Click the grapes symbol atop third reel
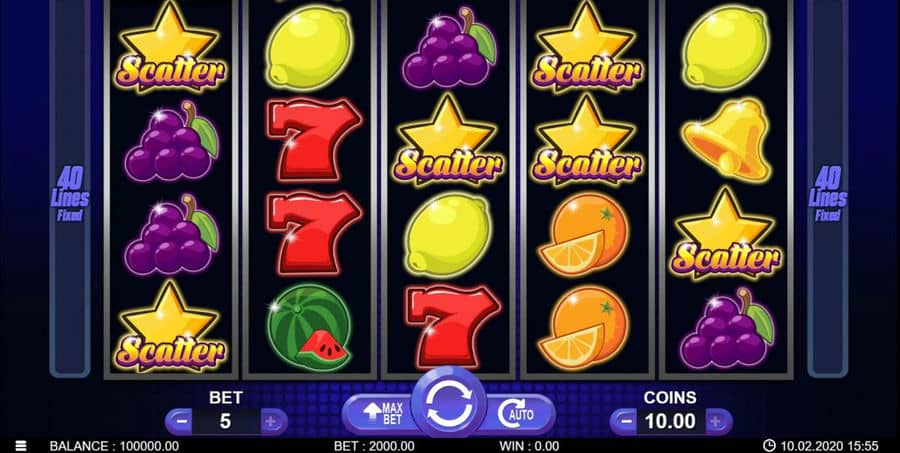Viewport: 900px width, 453px height. (449, 47)
